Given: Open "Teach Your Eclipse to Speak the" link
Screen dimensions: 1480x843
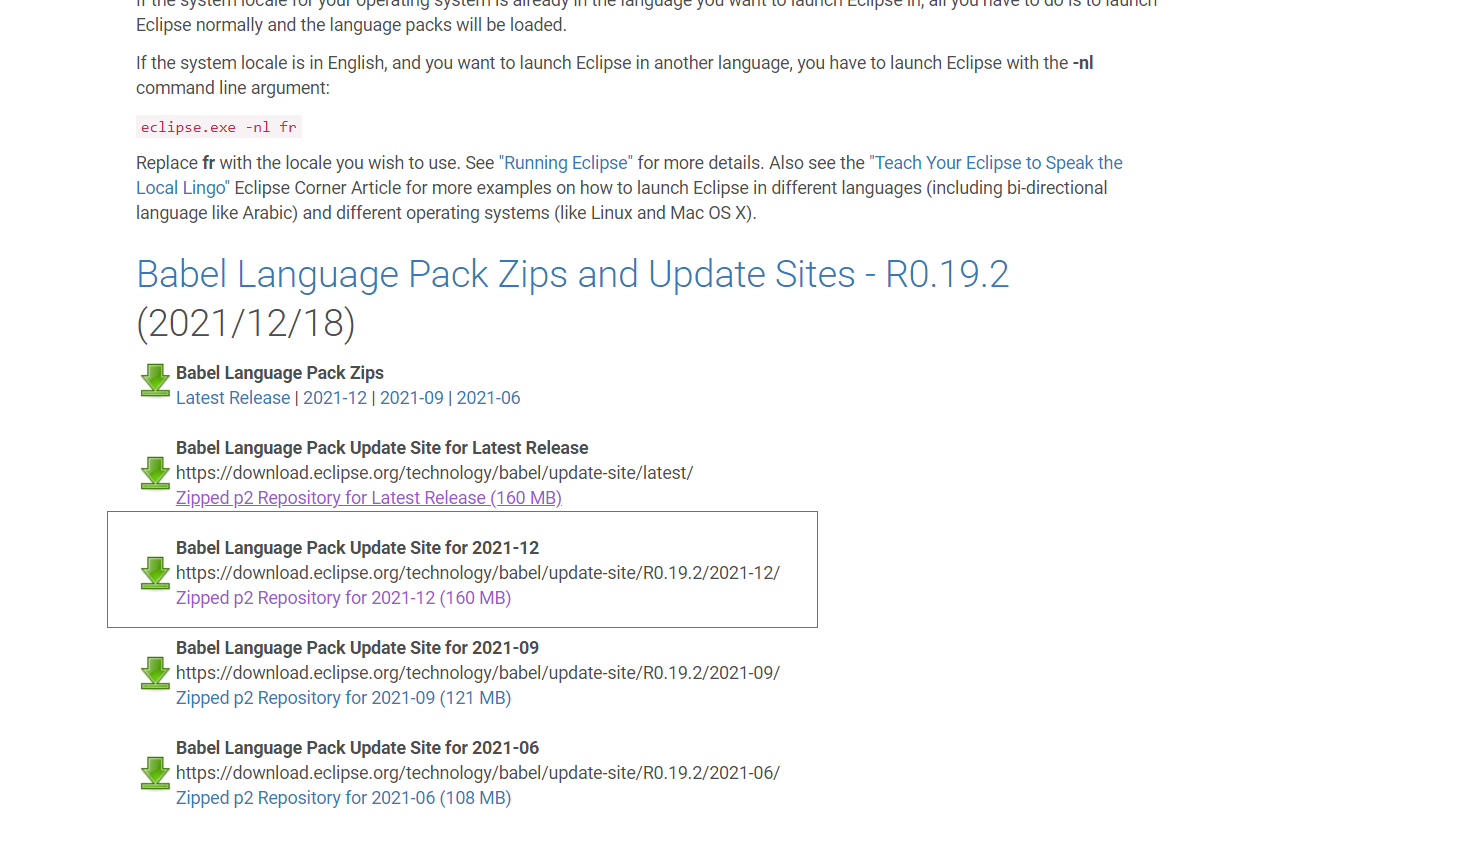Looking at the screenshot, I should pos(996,163).
